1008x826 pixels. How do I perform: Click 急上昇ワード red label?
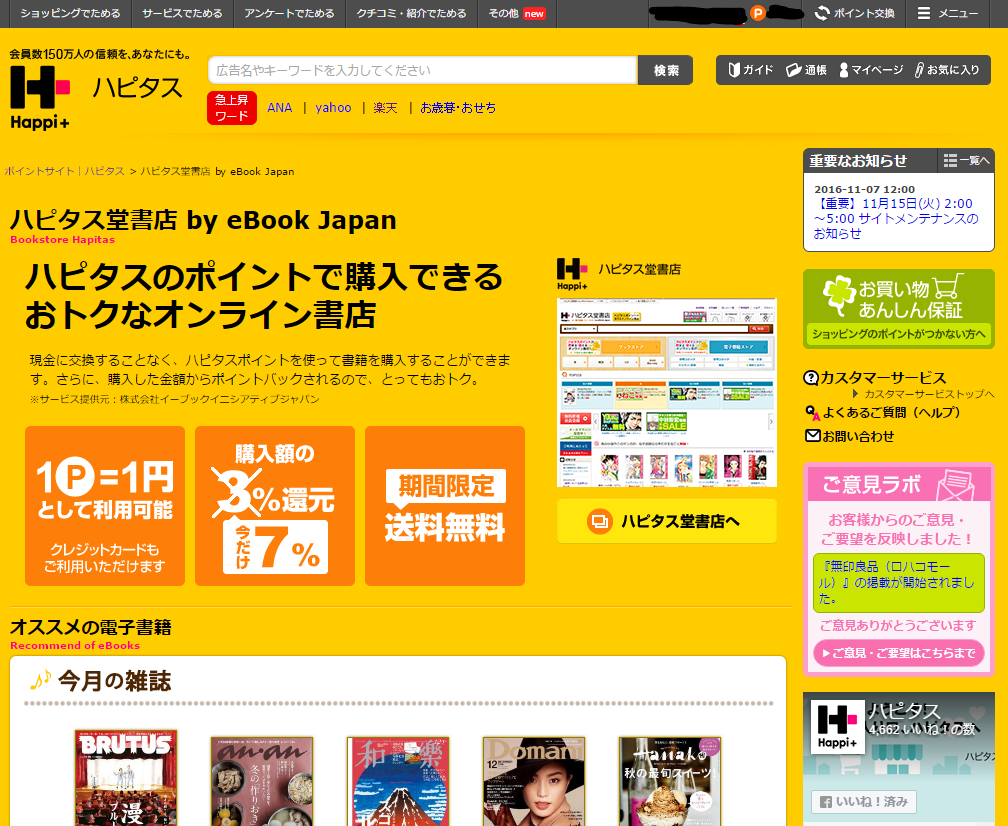[231, 108]
